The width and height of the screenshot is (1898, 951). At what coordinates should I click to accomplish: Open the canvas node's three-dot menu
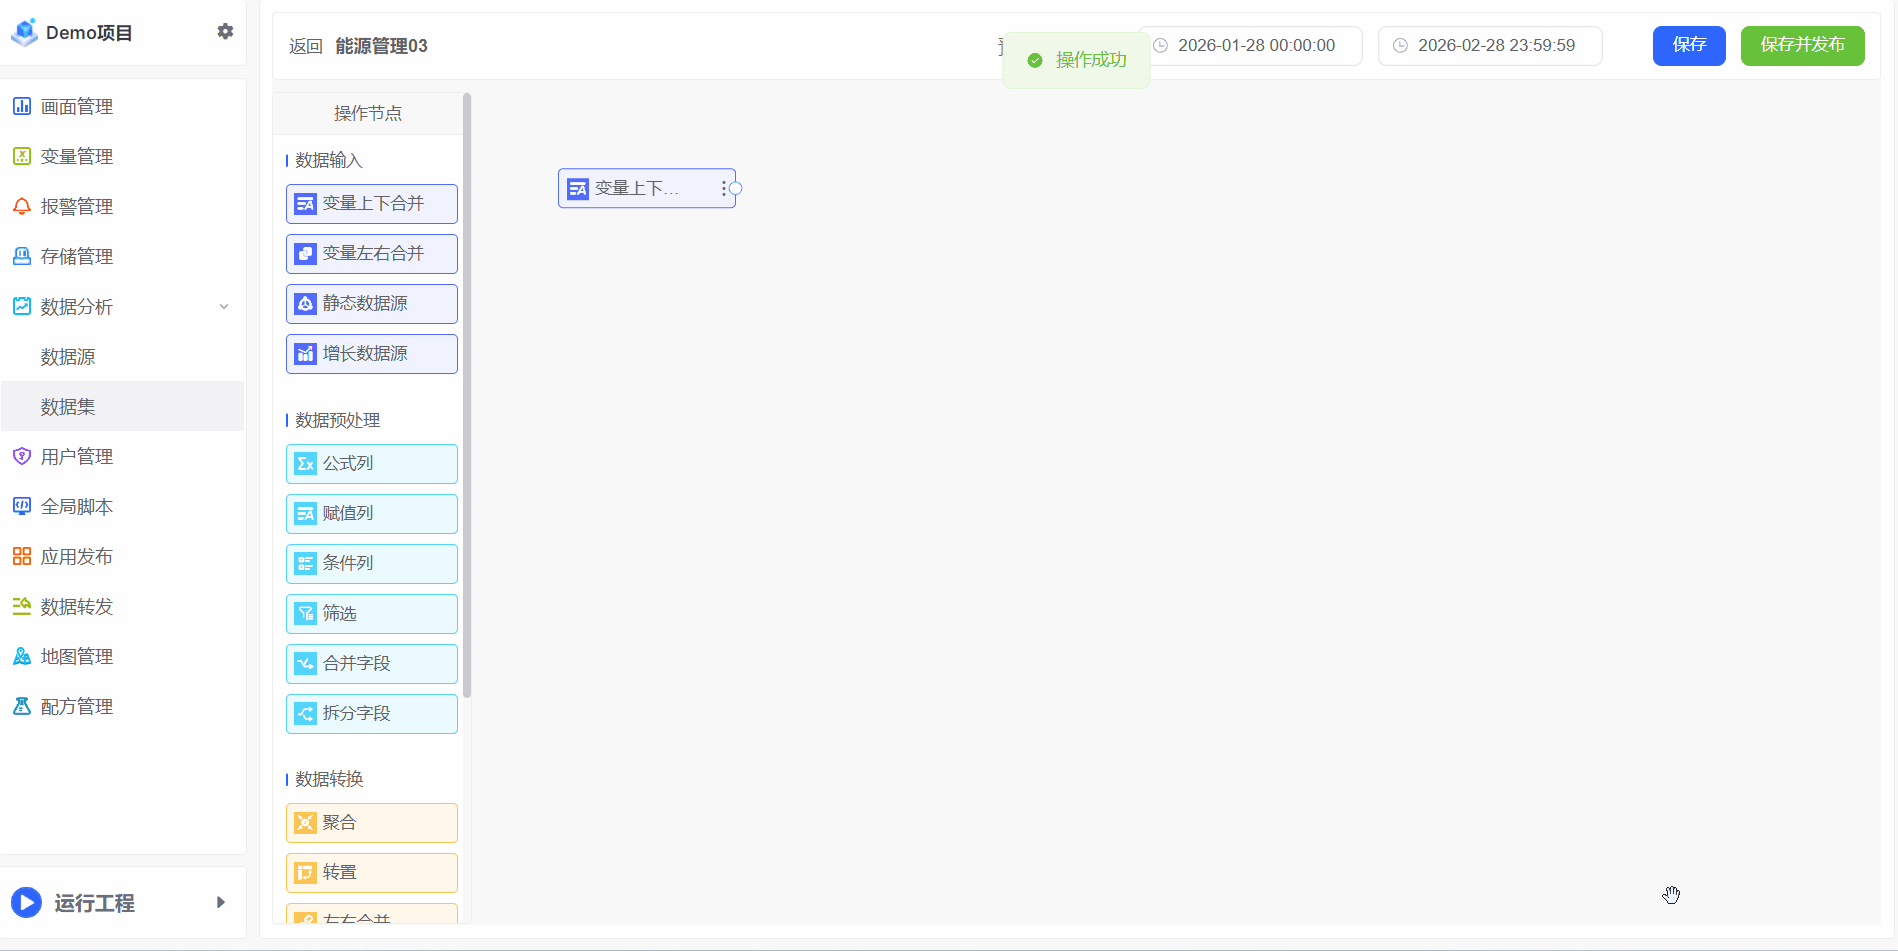(723, 188)
